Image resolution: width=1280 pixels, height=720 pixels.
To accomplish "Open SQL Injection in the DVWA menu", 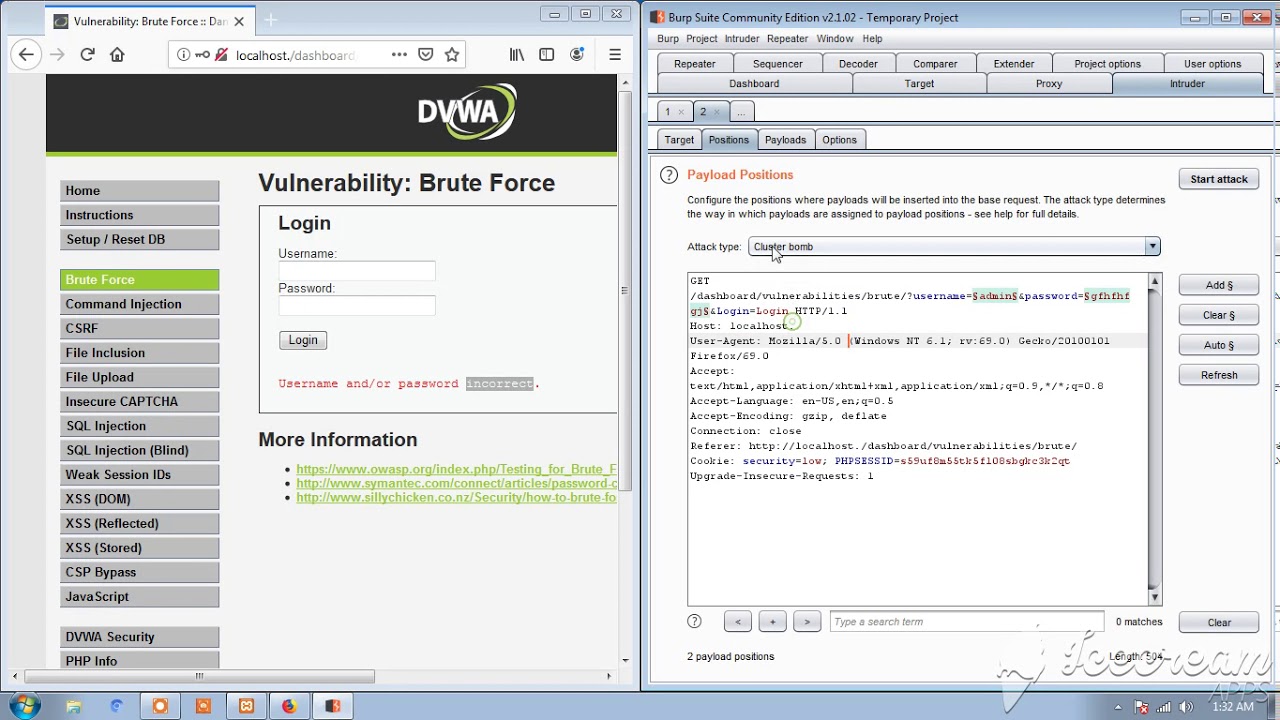I will point(139,426).
